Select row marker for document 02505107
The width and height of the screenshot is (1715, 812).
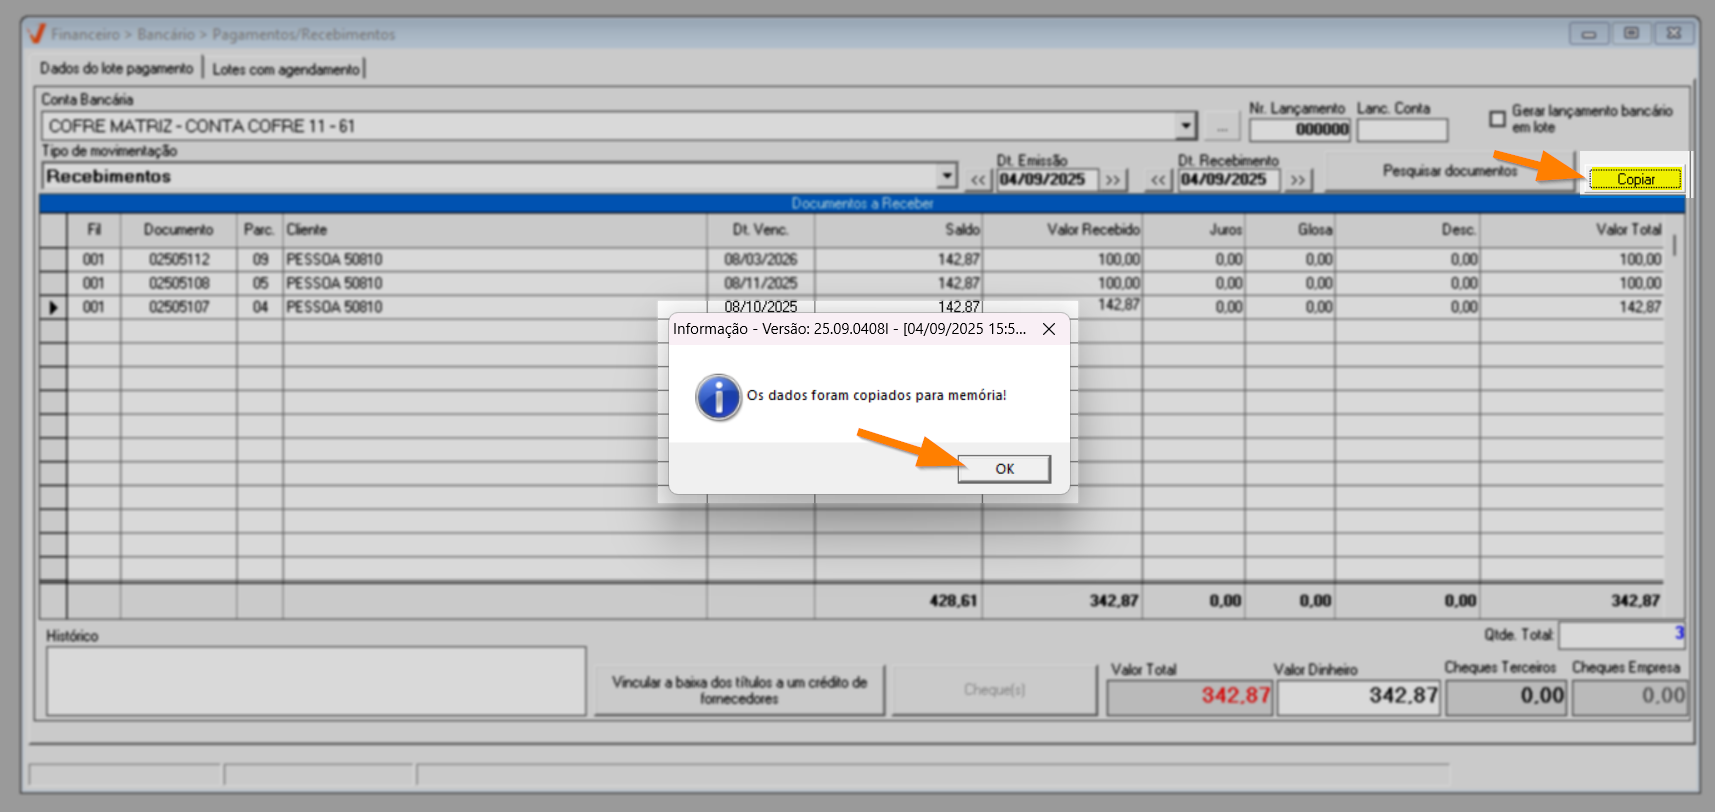(53, 307)
